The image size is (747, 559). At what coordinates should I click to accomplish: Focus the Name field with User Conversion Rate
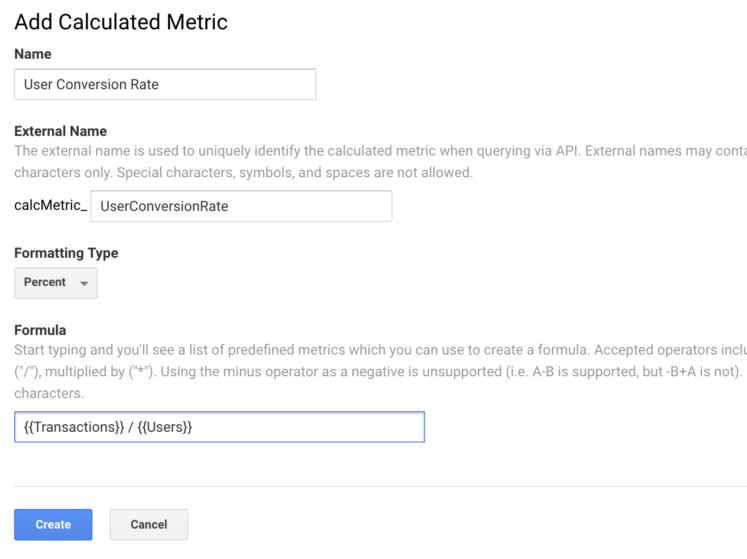click(x=165, y=84)
